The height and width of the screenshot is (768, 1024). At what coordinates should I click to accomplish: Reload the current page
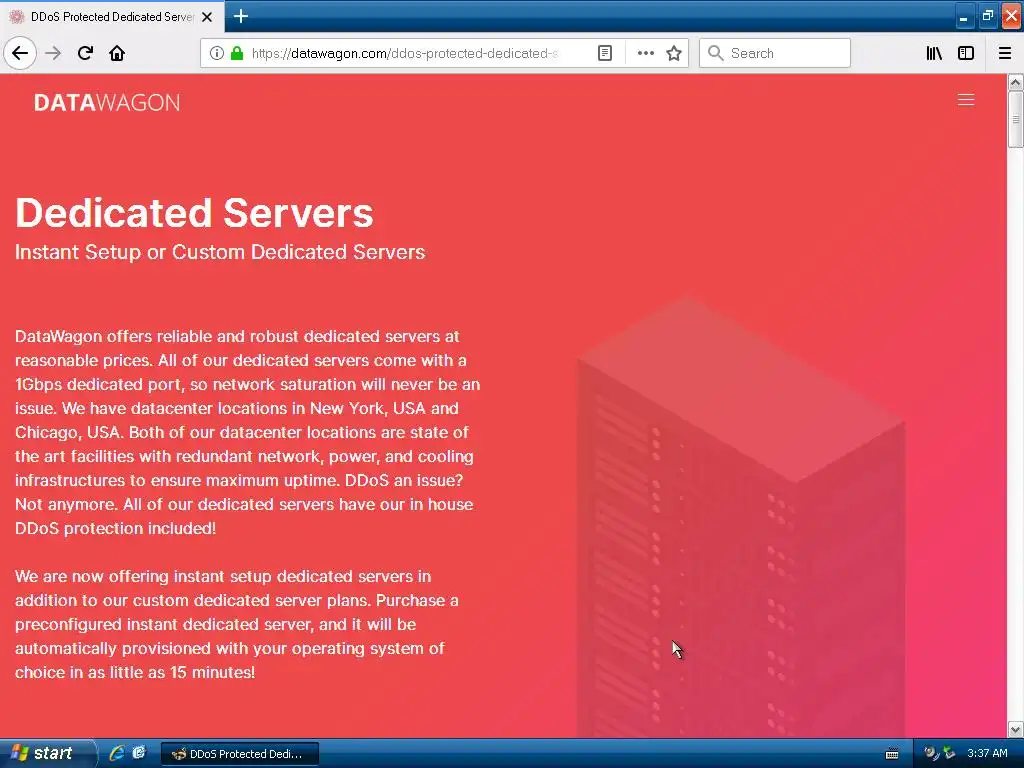(85, 53)
